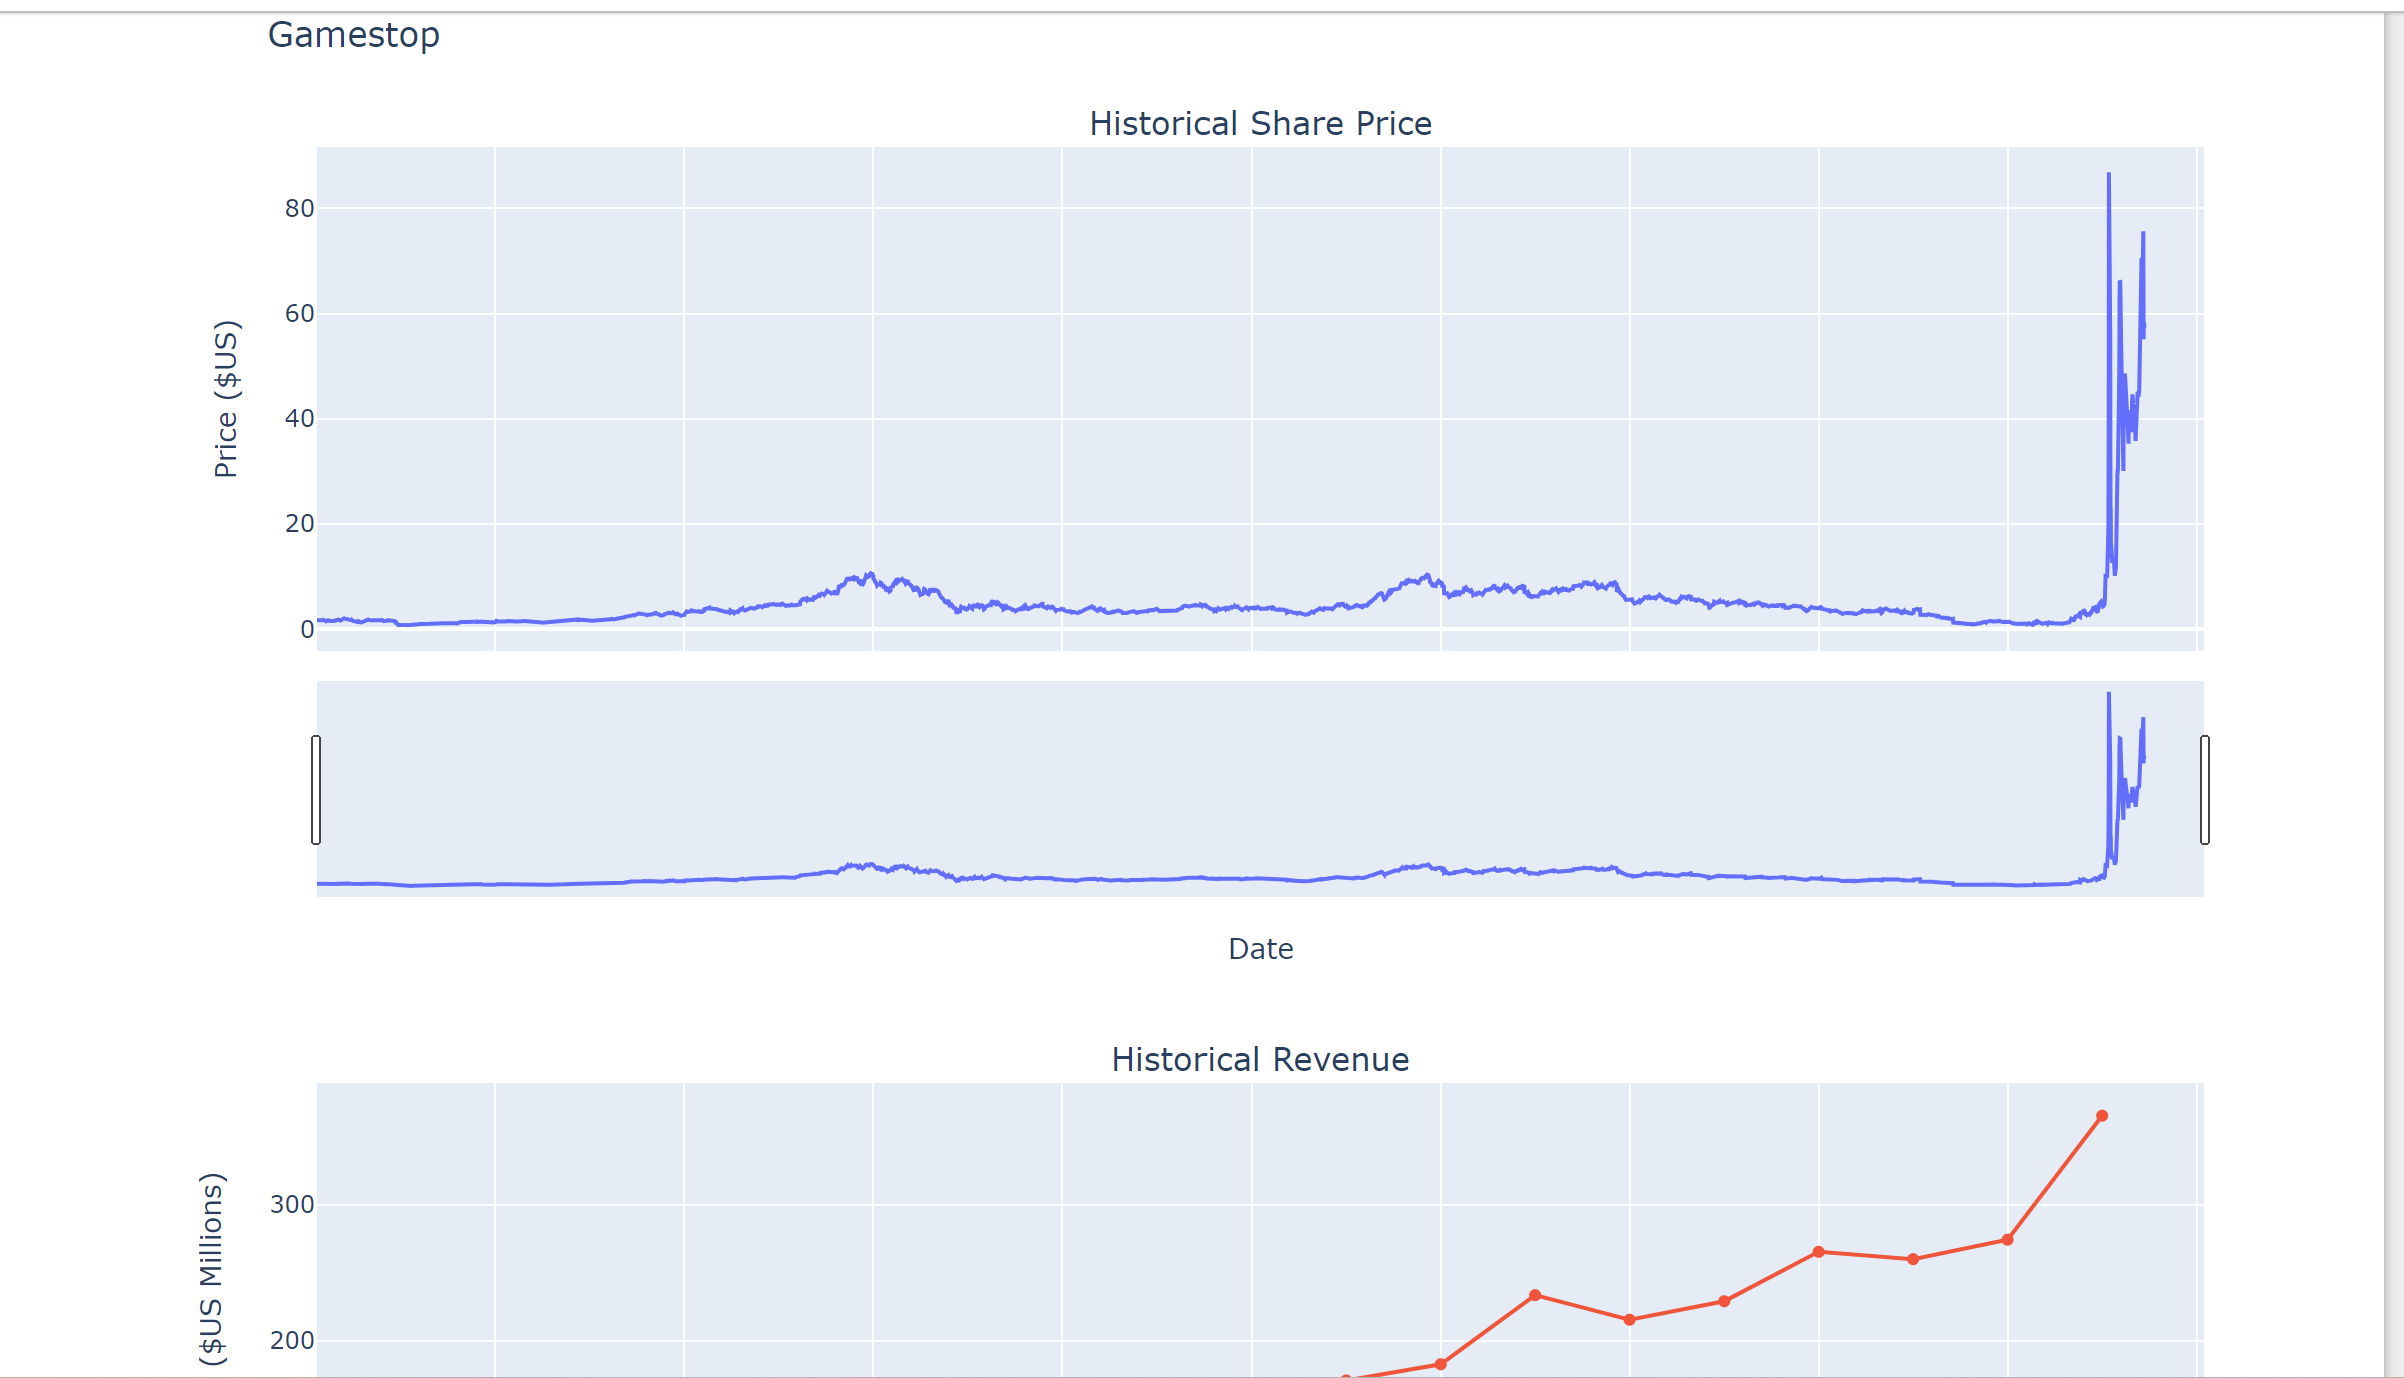The image size is (2404, 1378).
Task: Click the 200 tick label on revenue axis
Action: click(292, 1340)
